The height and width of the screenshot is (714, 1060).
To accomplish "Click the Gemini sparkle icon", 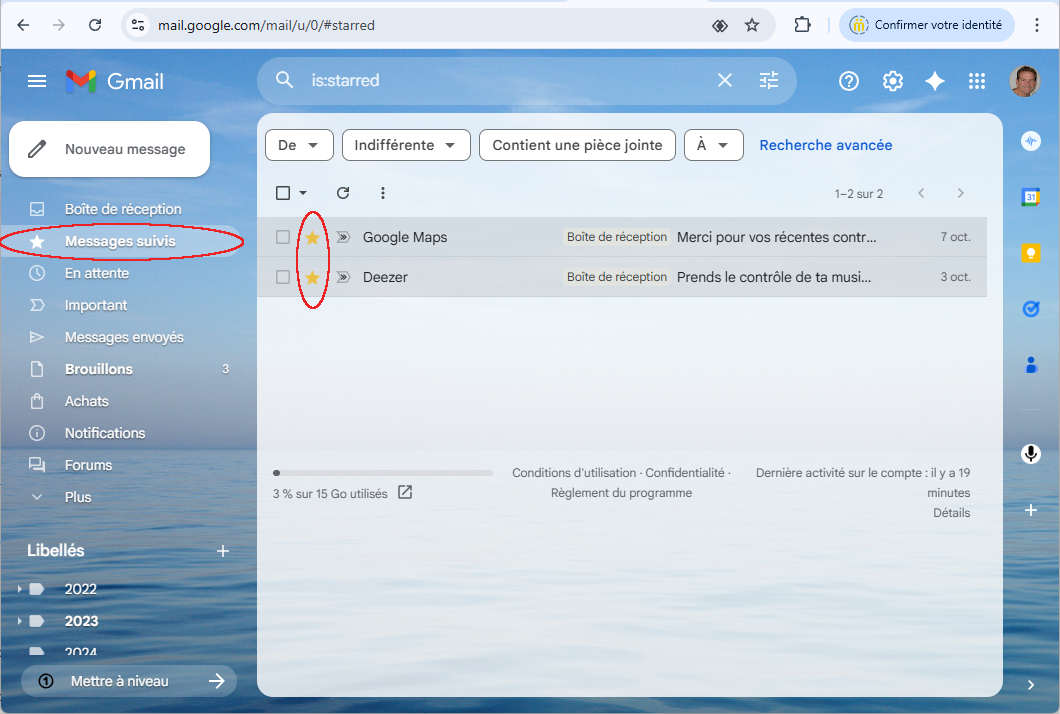I will (x=935, y=81).
